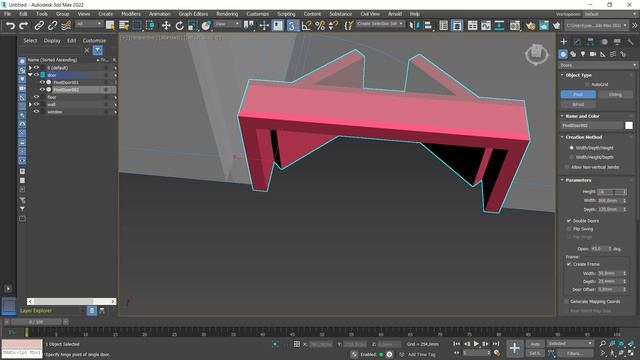Toggle visibility eye of PivotDoor001
This screenshot has width=640, height=360.
(x=42, y=82)
